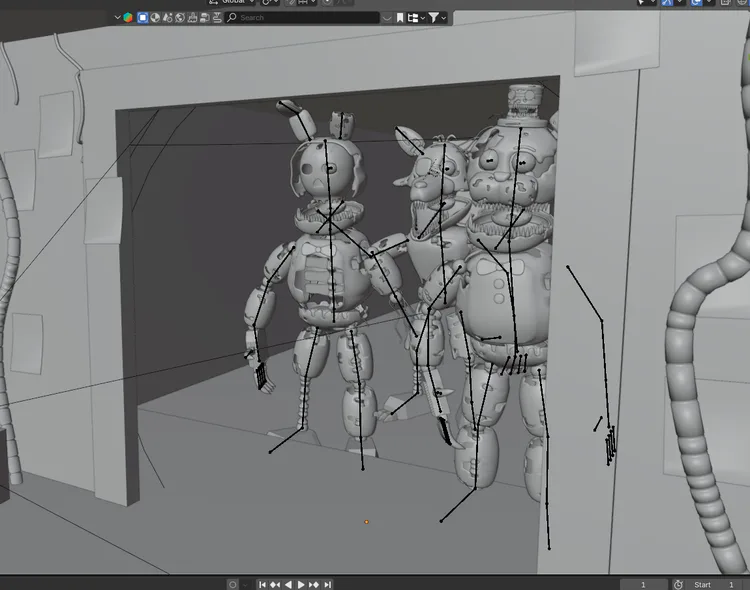Open the dropdown arrow after the overlays button

click(709, 2)
